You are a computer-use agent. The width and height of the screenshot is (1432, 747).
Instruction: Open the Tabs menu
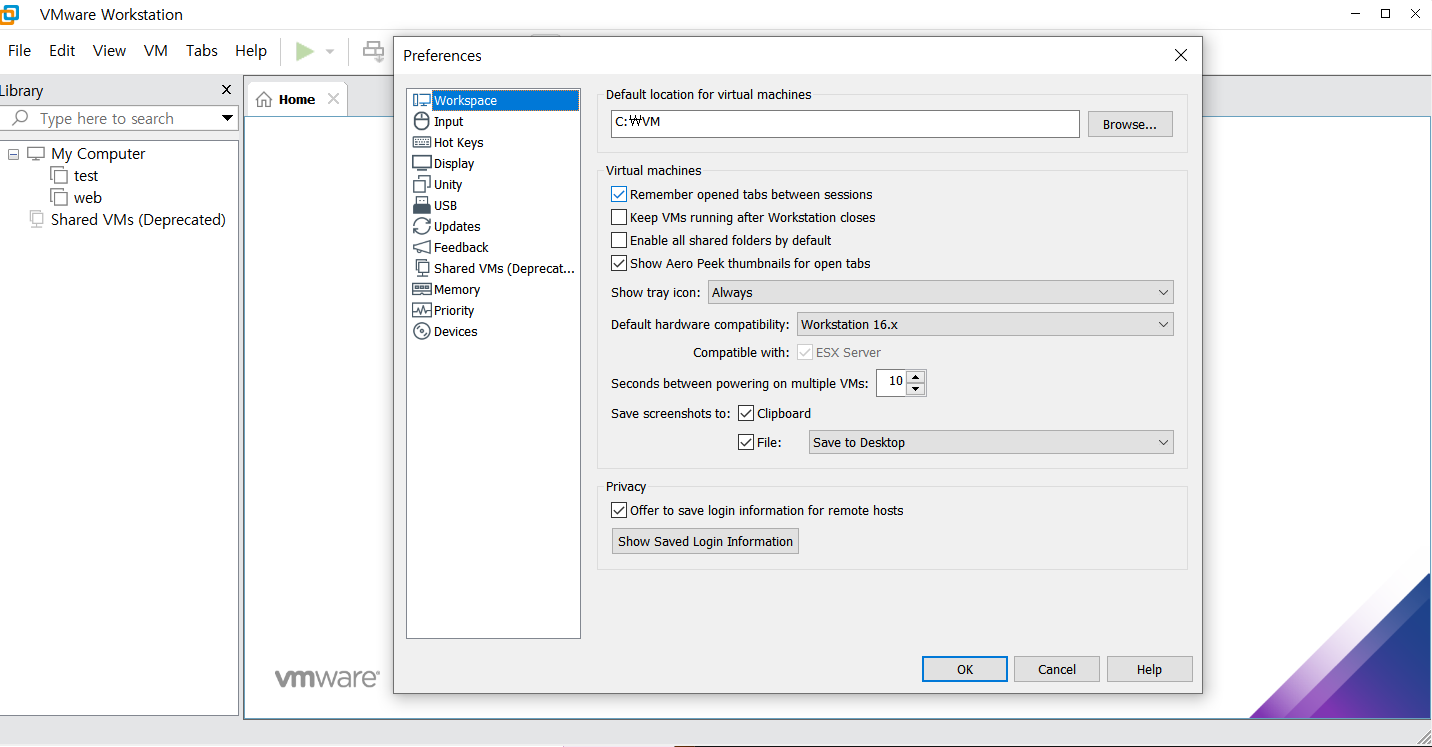(202, 51)
